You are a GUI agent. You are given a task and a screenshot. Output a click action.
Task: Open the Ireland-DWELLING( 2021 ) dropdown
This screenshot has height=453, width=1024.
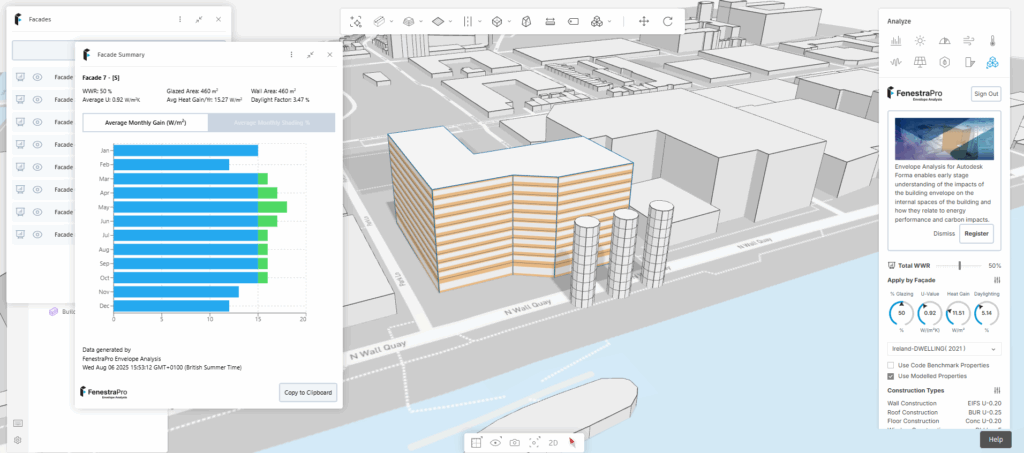pyautogui.click(x=944, y=349)
